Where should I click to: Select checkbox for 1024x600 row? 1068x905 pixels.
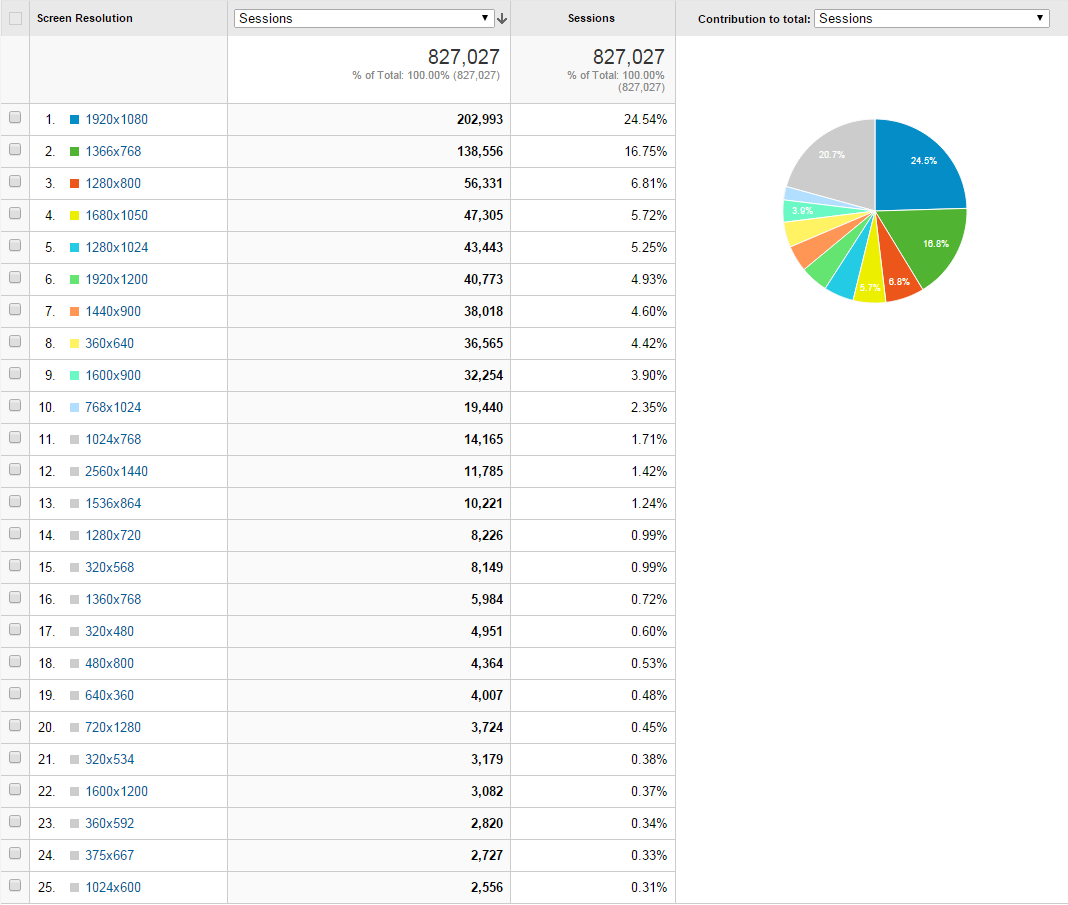pyautogui.click(x=15, y=886)
